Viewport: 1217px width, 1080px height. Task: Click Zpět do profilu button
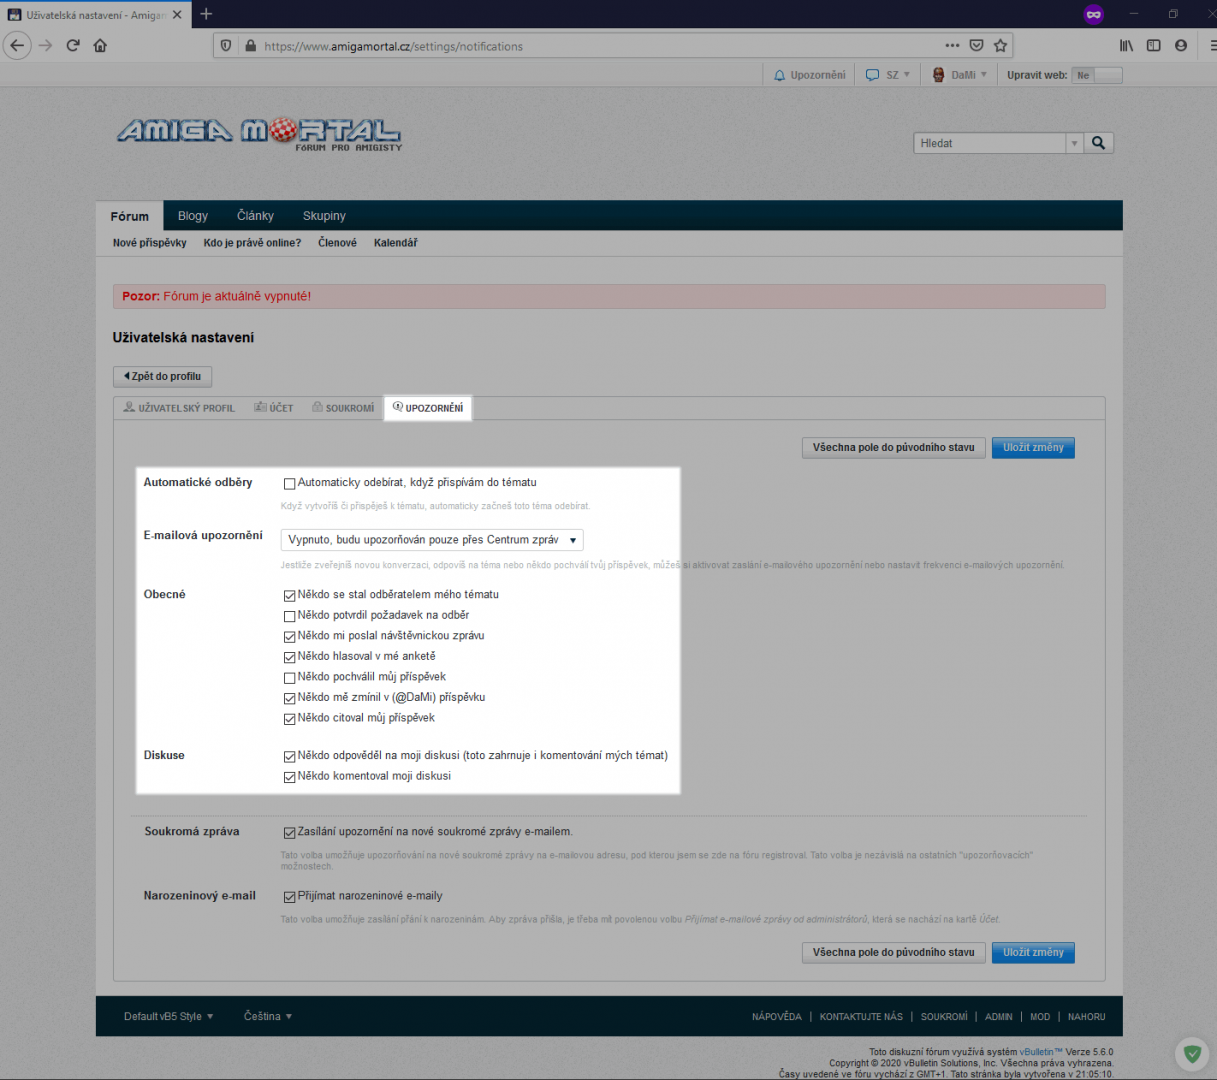(162, 377)
